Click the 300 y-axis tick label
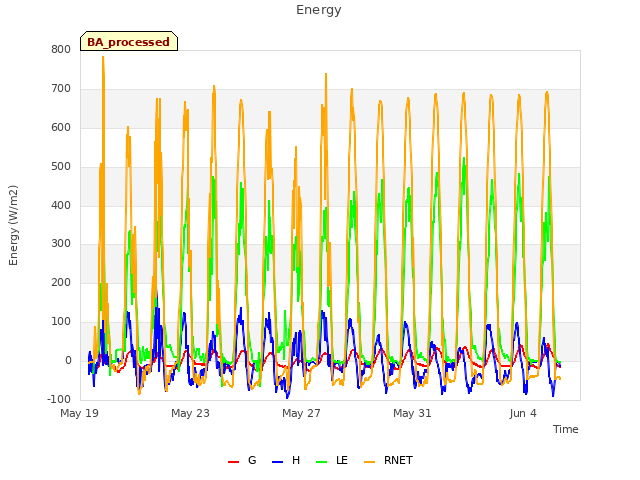 click(x=61, y=244)
